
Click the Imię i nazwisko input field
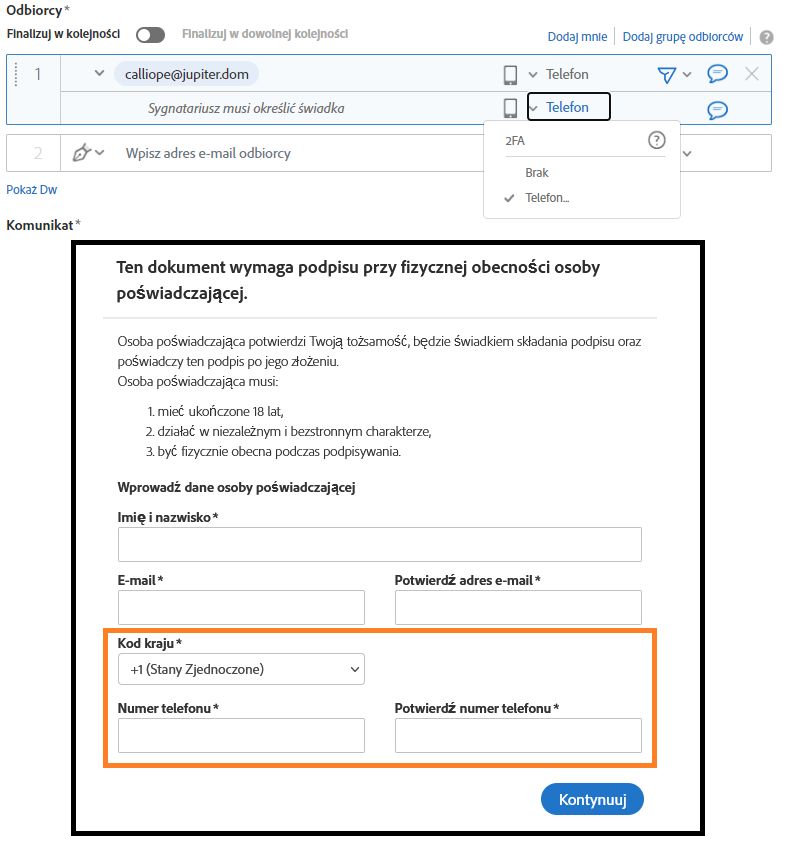tap(379, 544)
